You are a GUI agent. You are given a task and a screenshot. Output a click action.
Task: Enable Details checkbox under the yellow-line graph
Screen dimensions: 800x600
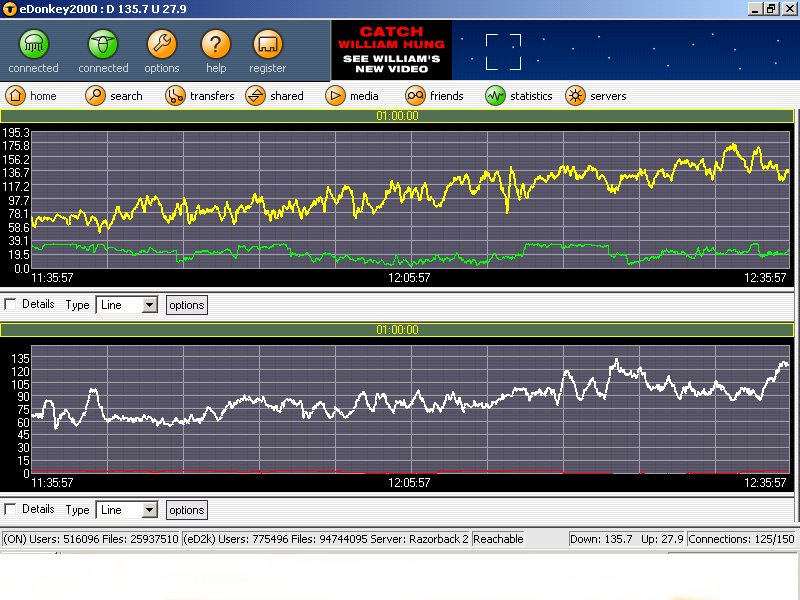coord(11,304)
